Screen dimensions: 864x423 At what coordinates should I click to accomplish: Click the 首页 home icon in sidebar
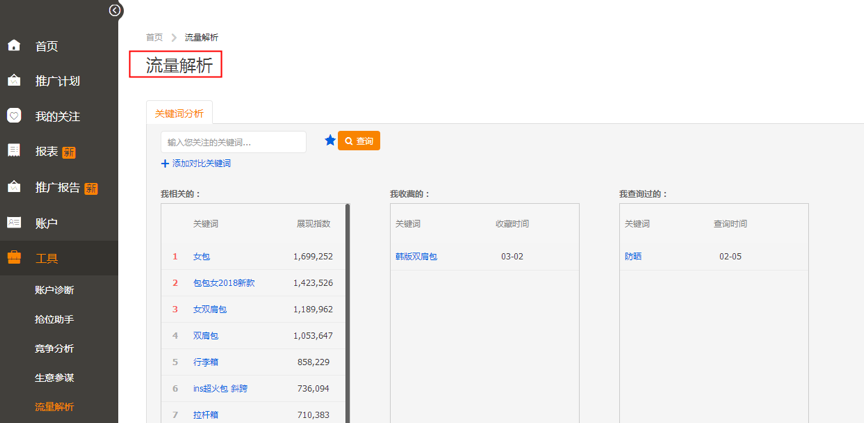click(14, 46)
